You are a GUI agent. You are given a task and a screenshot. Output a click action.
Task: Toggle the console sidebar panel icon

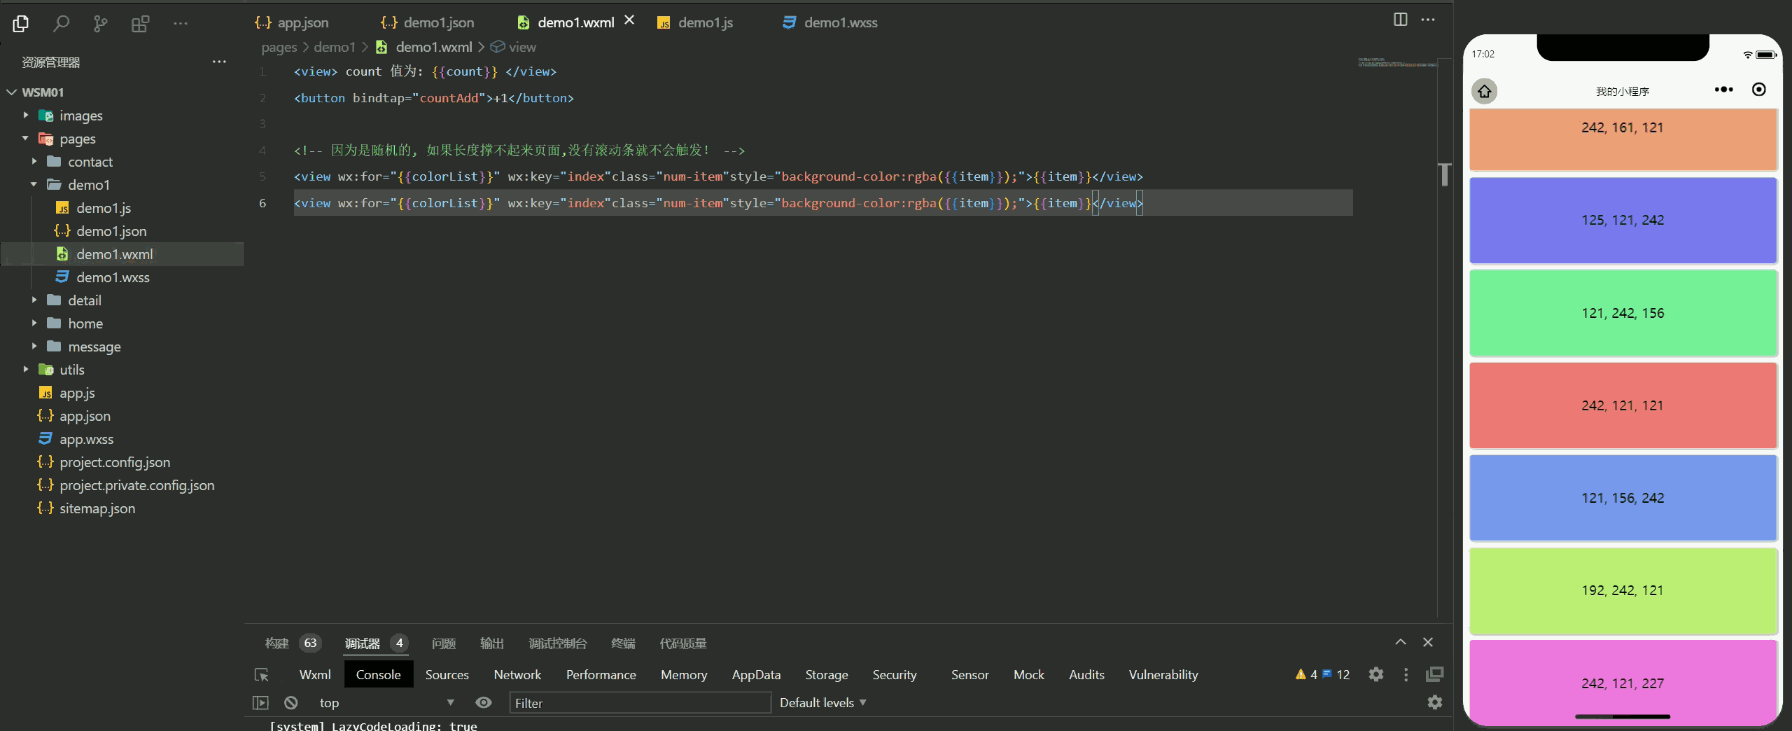click(x=260, y=703)
